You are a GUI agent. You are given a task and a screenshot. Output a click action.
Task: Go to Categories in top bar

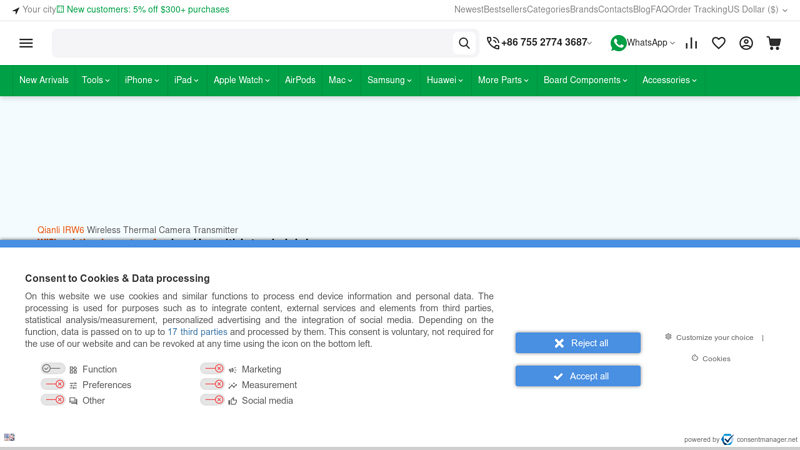(548, 10)
